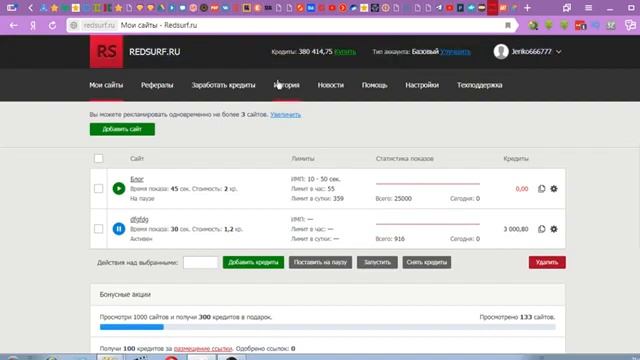Click the rightmost browser extension icon
The height and width of the screenshot is (360, 640).
coord(630,25)
